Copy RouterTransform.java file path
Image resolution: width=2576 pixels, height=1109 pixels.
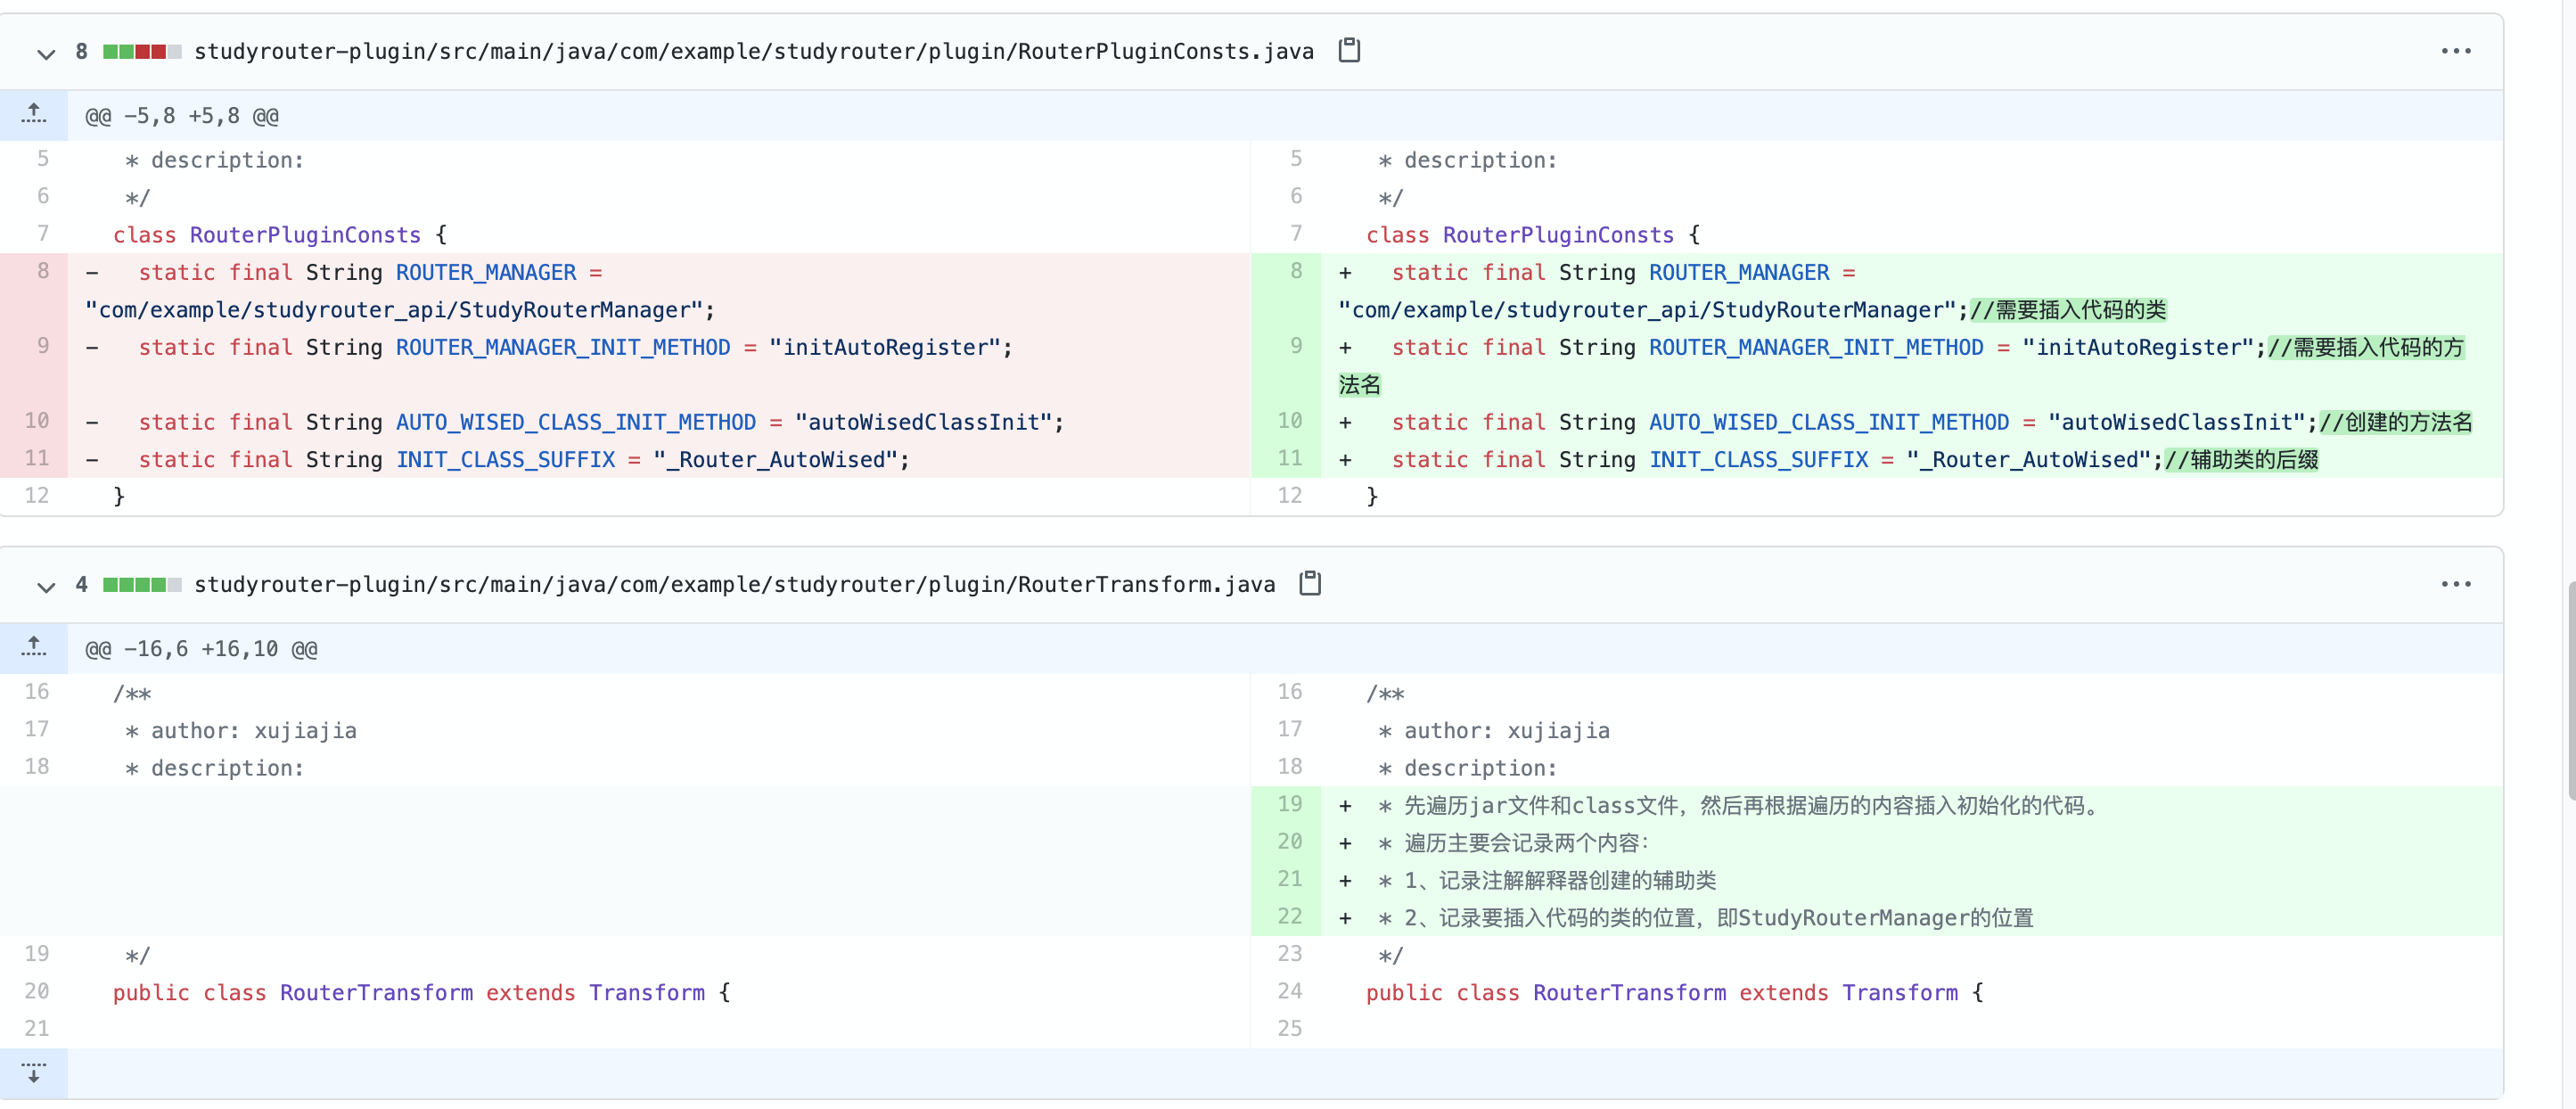tap(1310, 583)
